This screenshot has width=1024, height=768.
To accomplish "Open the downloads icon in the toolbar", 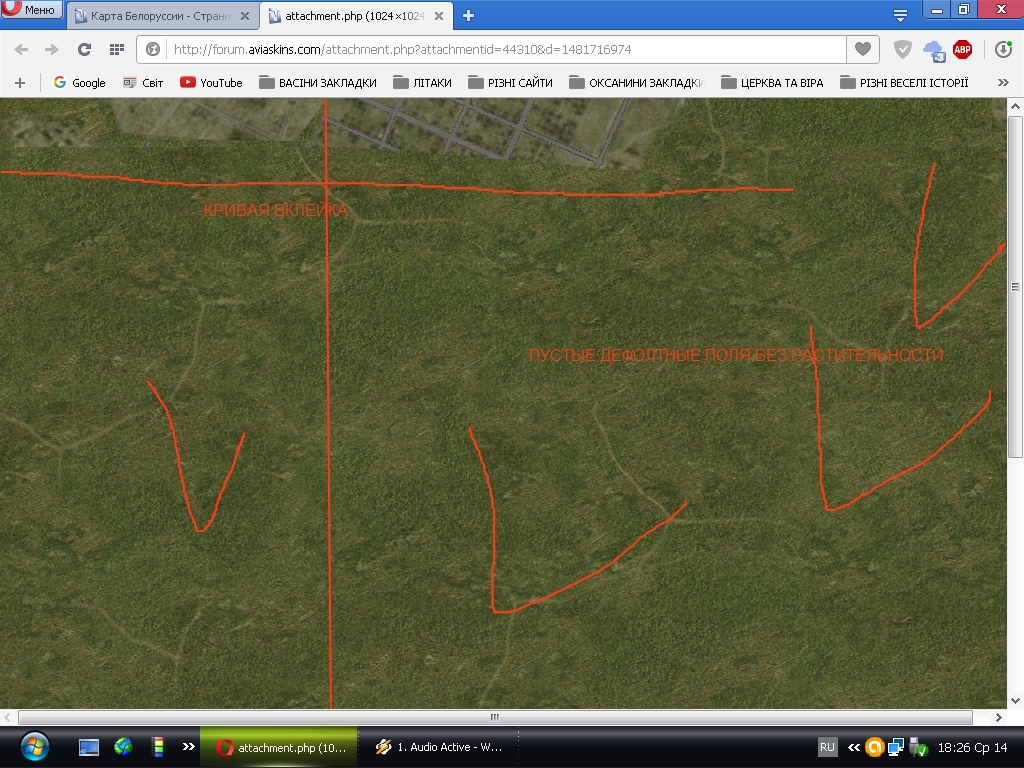I will click(1004, 50).
